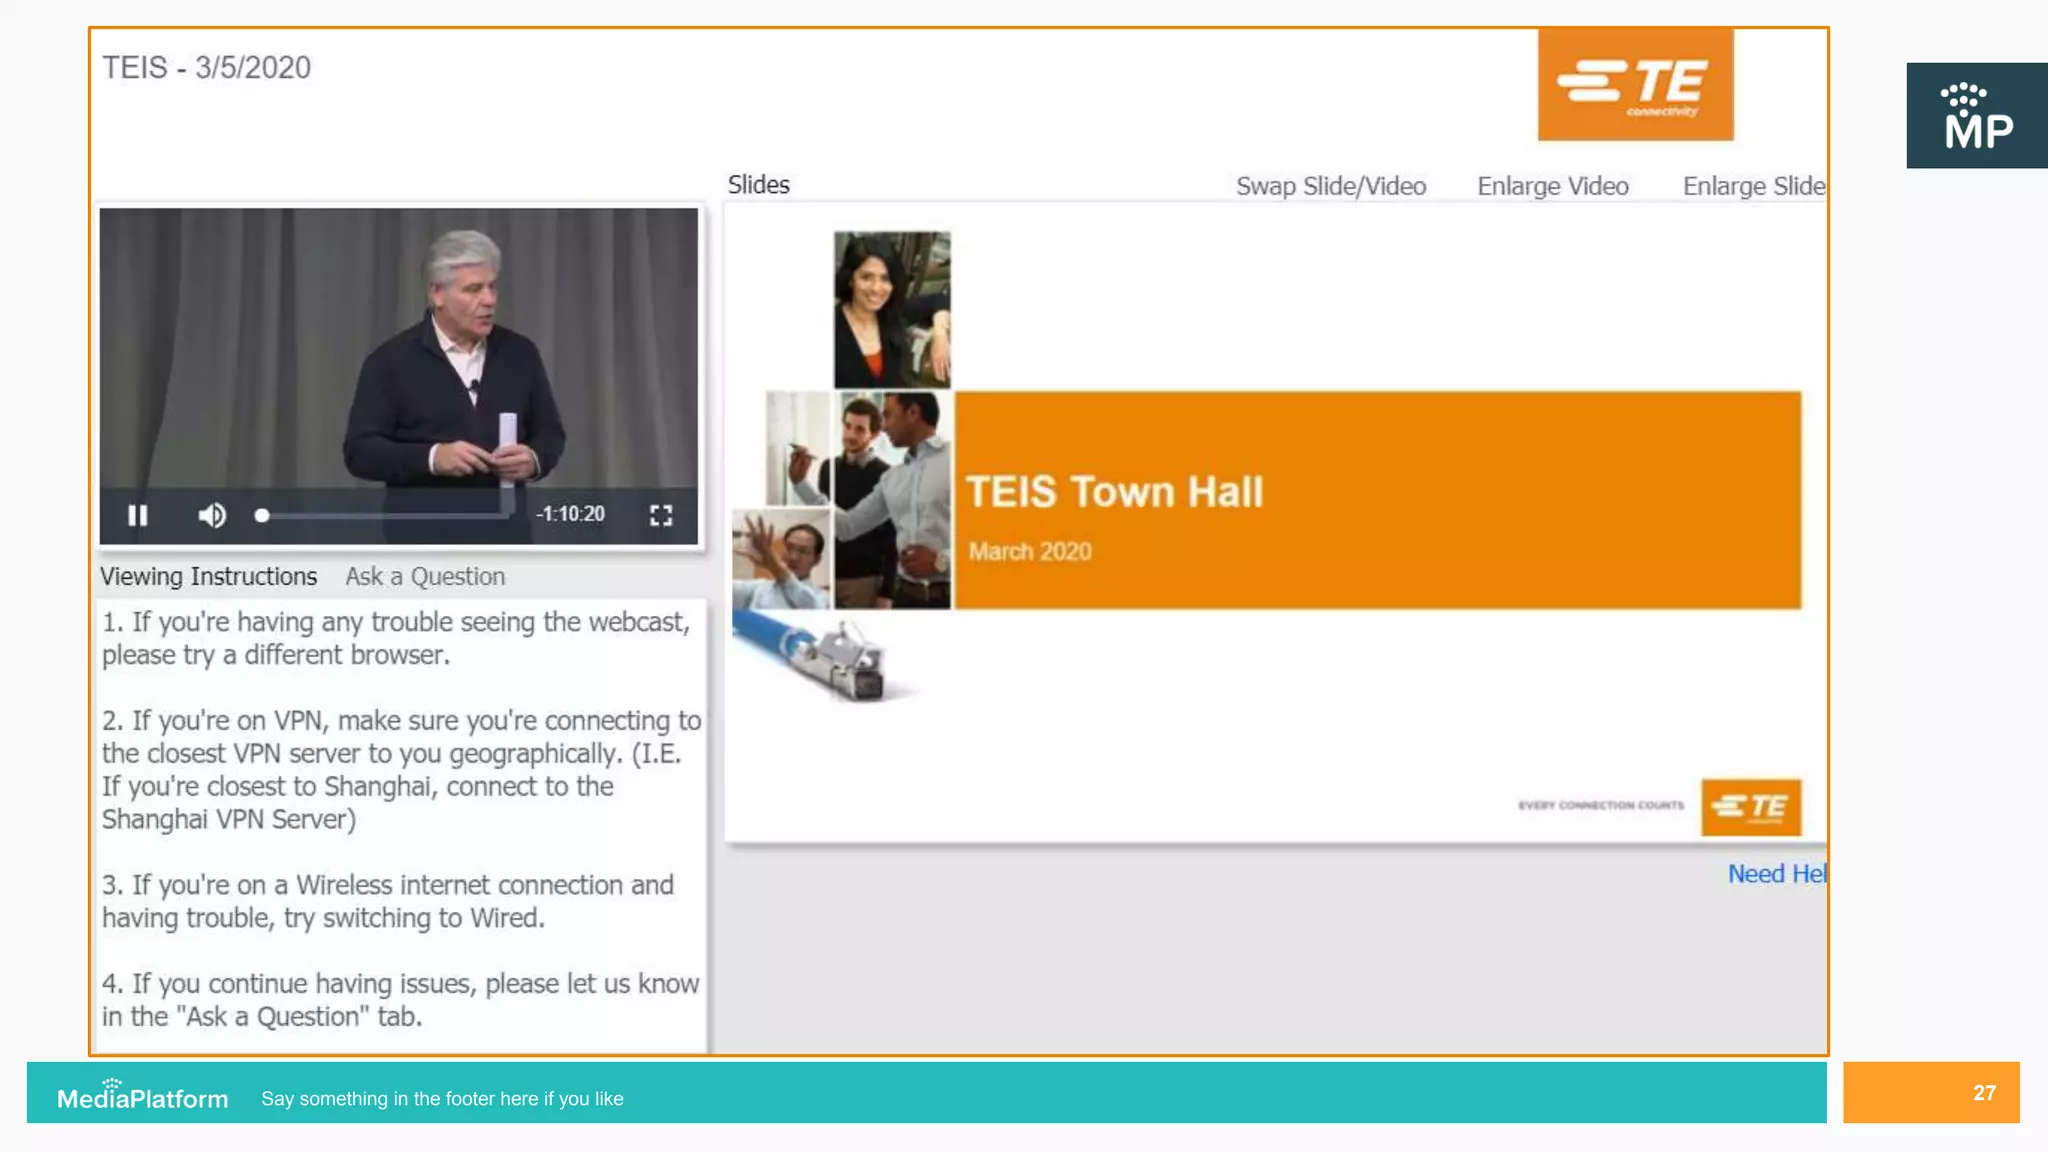Click the orange page number 27 box
The image size is (2048, 1152).
pyautogui.click(x=1931, y=1093)
